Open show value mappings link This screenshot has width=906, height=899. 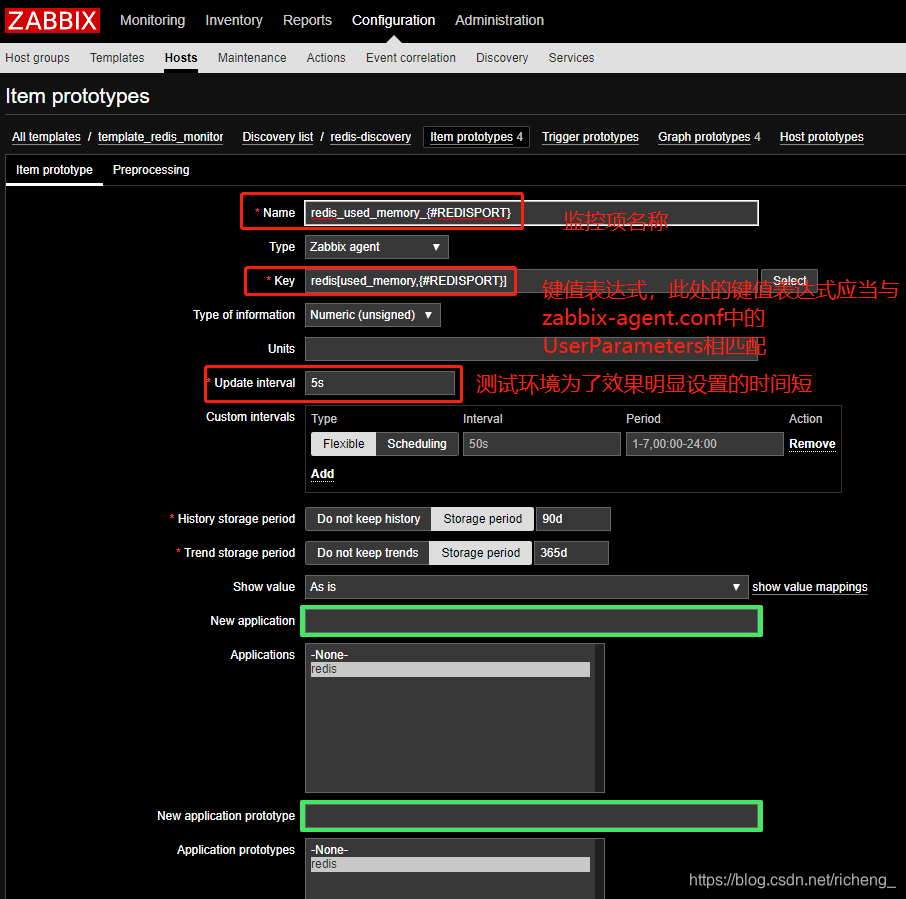click(x=810, y=587)
